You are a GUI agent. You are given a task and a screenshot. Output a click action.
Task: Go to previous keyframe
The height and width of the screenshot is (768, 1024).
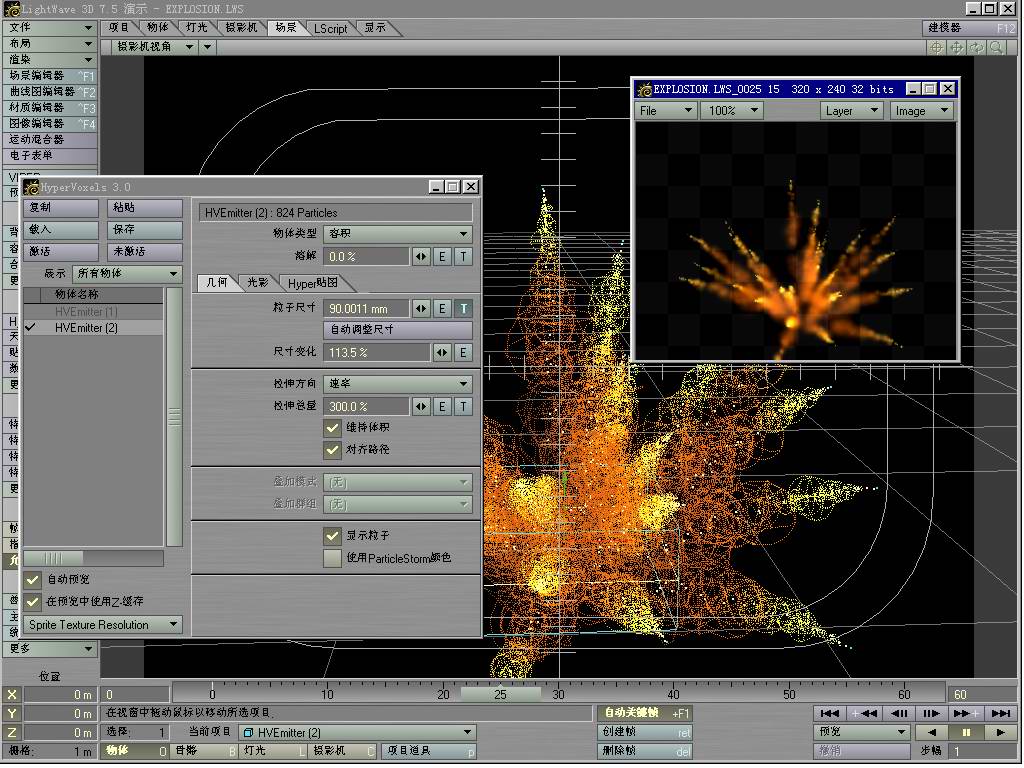[864, 714]
